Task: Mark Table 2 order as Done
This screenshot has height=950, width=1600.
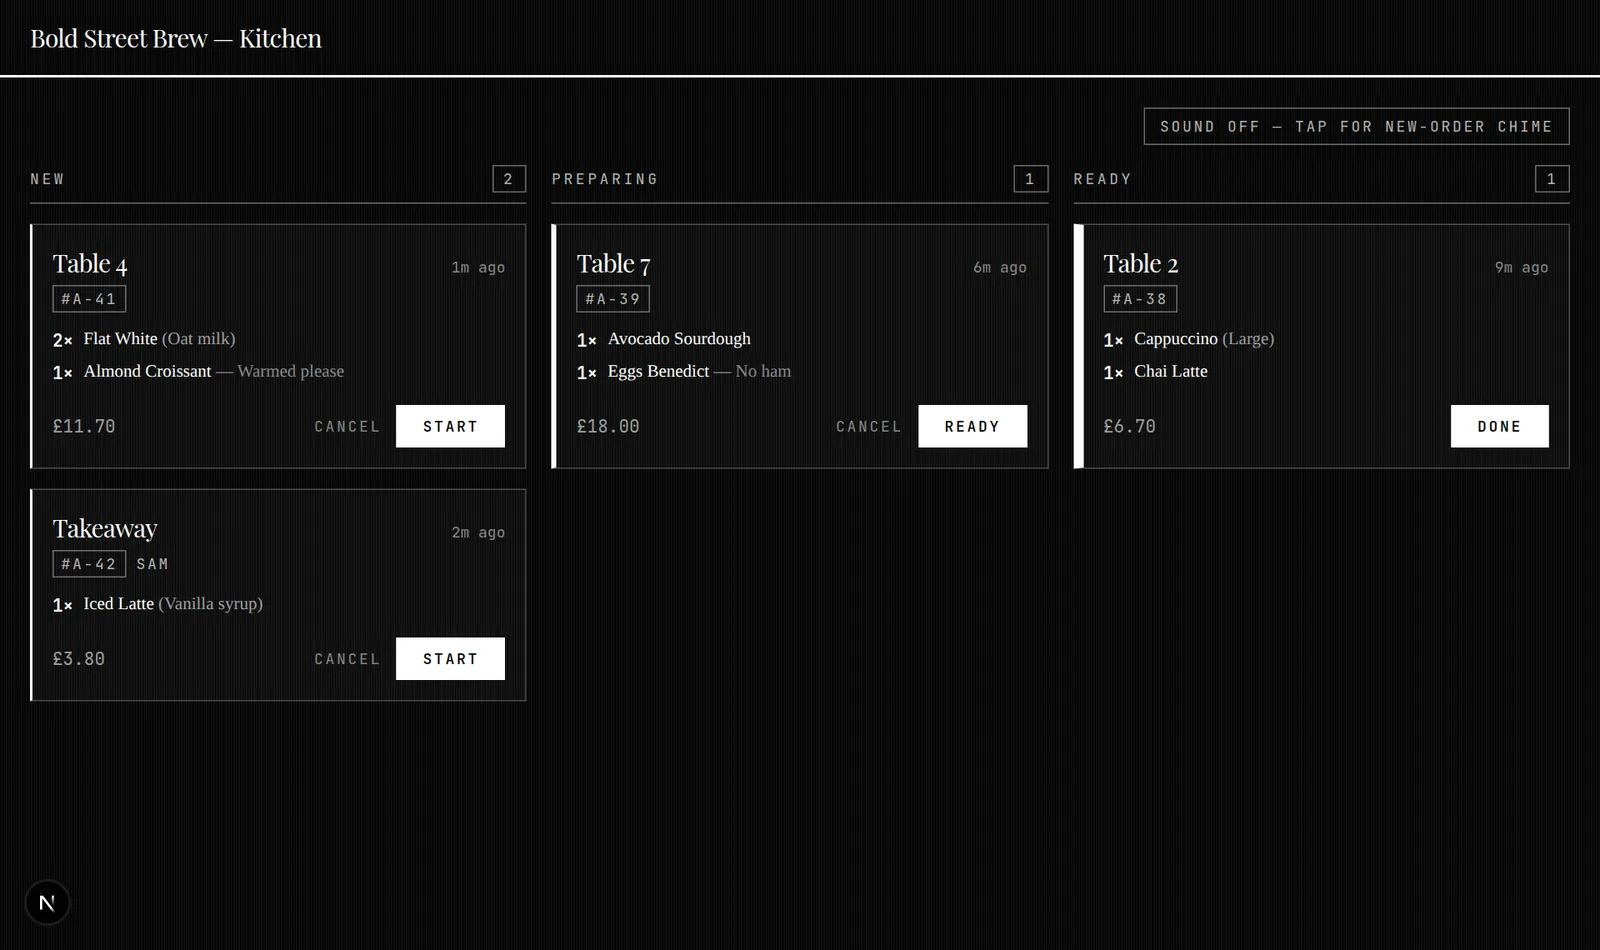Action: tap(1499, 426)
